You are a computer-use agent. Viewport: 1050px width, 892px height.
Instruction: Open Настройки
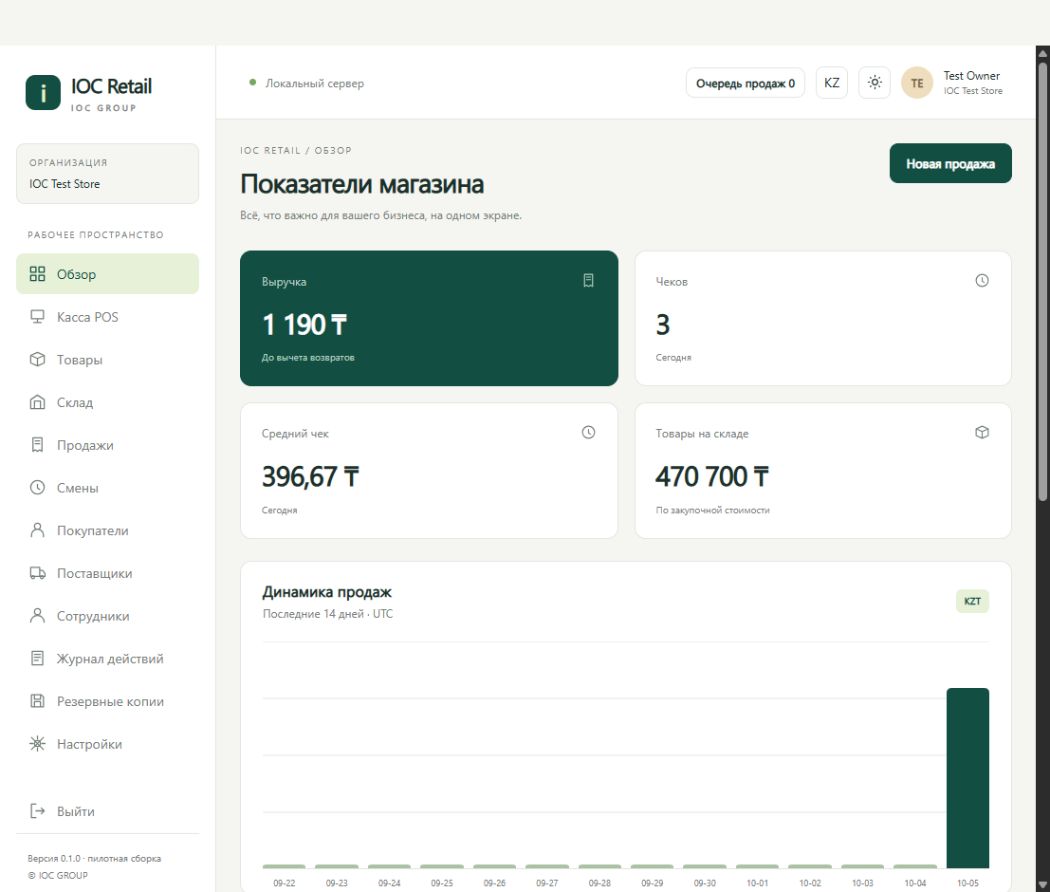[x=107, y=744]
